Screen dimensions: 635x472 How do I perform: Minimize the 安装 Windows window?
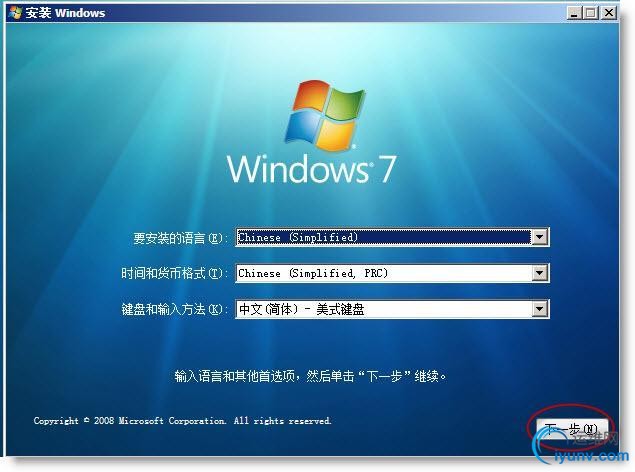pyautogui.click(x=574, y=13)
